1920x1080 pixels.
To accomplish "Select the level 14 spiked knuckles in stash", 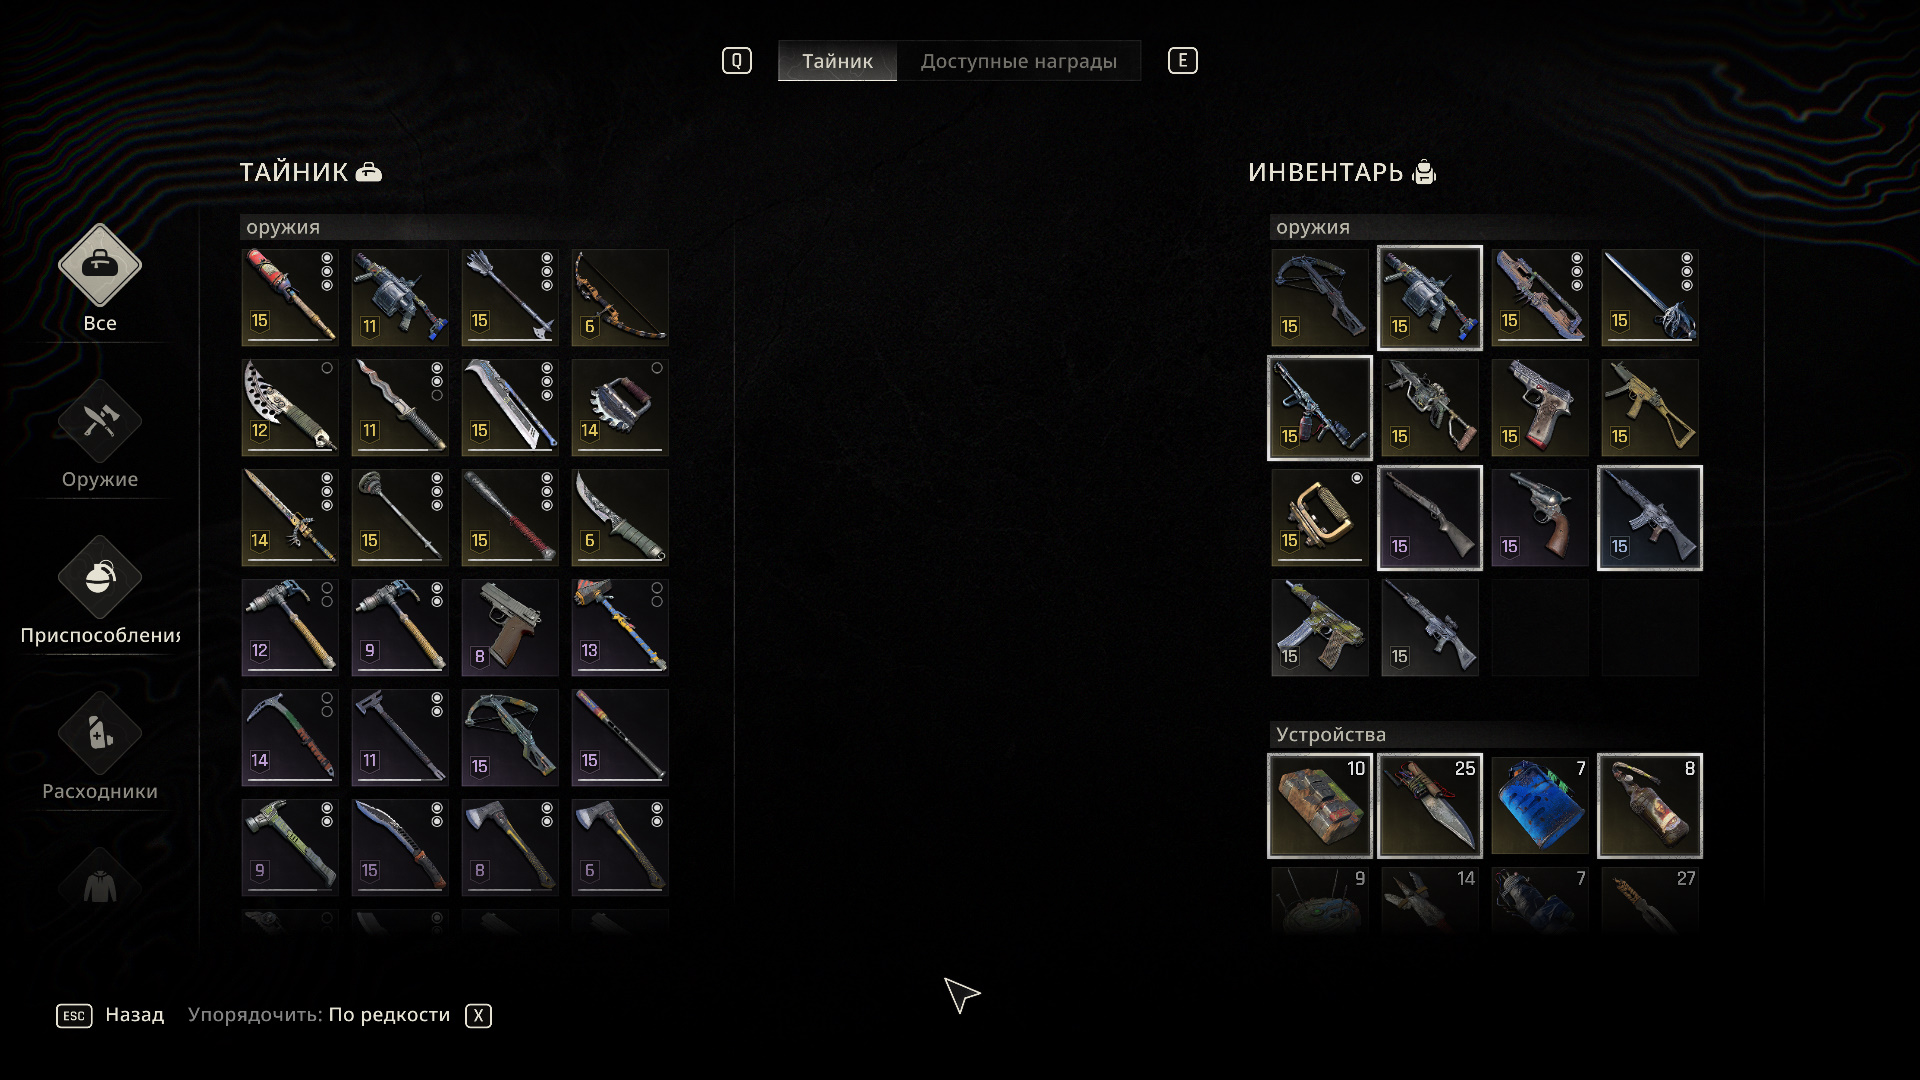I will tap(620, 408).
